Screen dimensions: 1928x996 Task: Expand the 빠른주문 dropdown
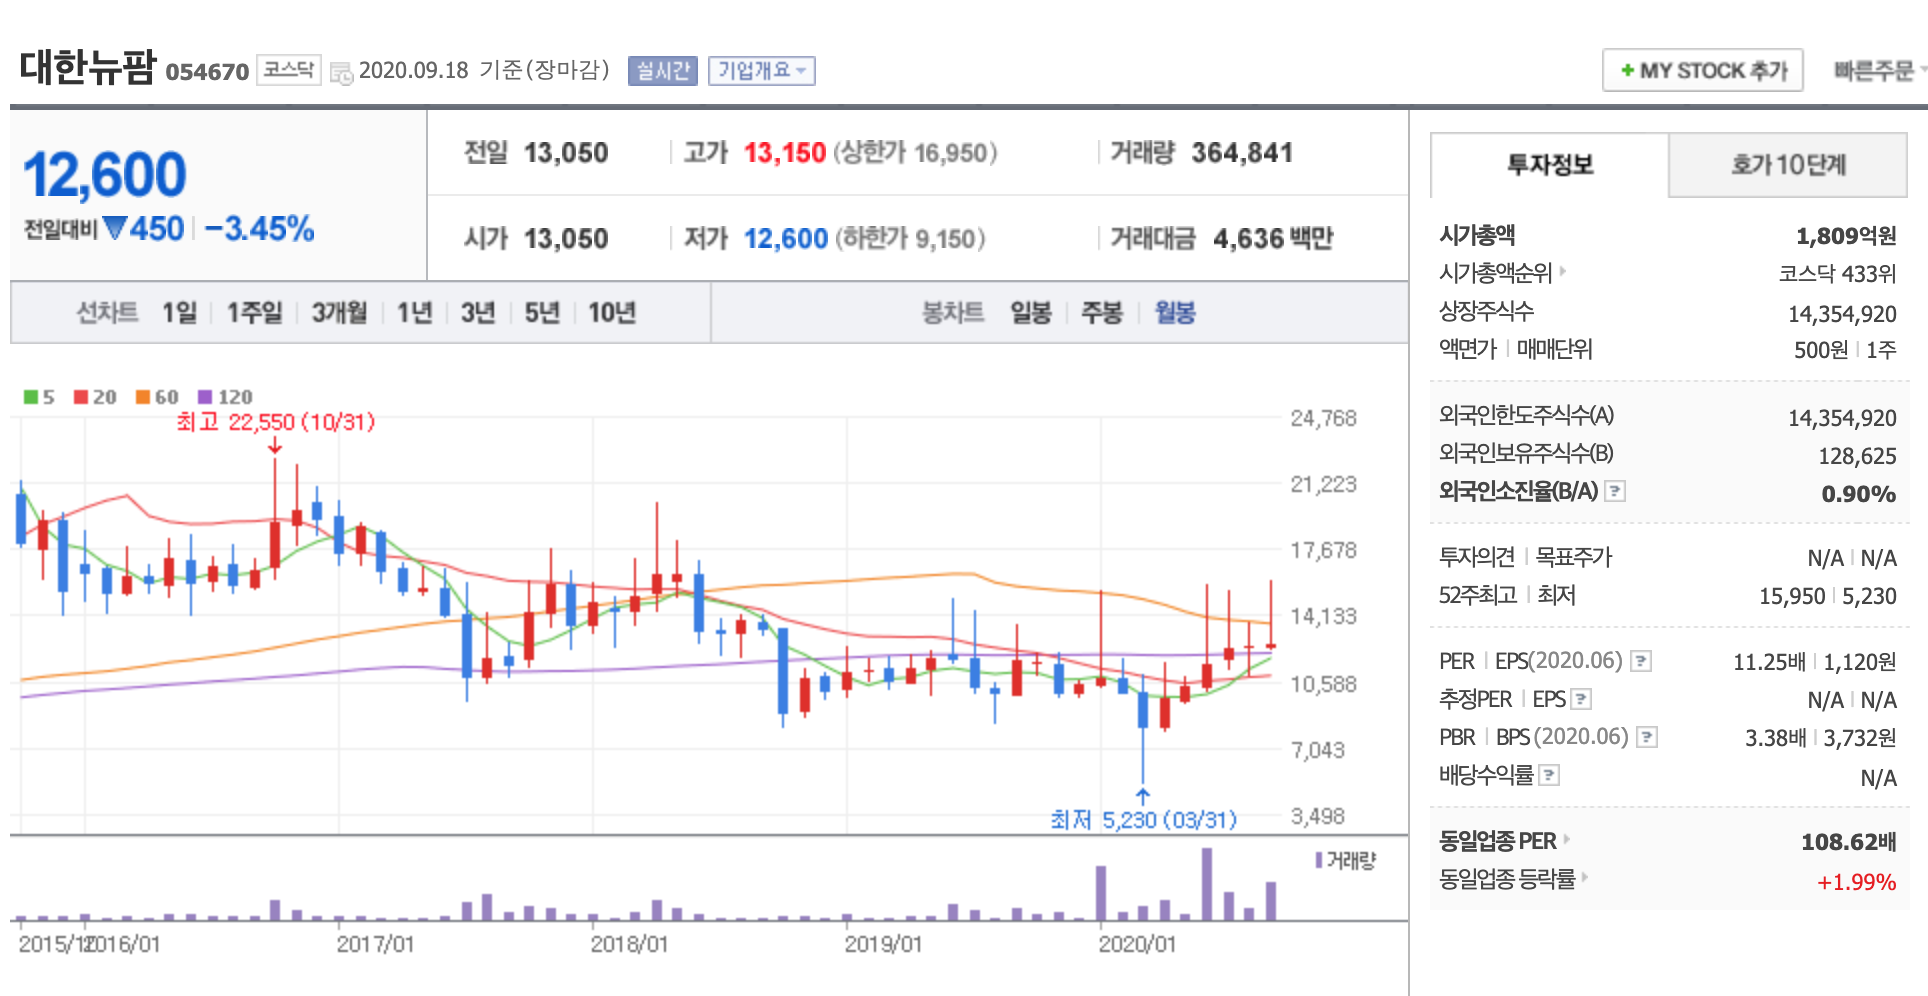coord(1880,71)
